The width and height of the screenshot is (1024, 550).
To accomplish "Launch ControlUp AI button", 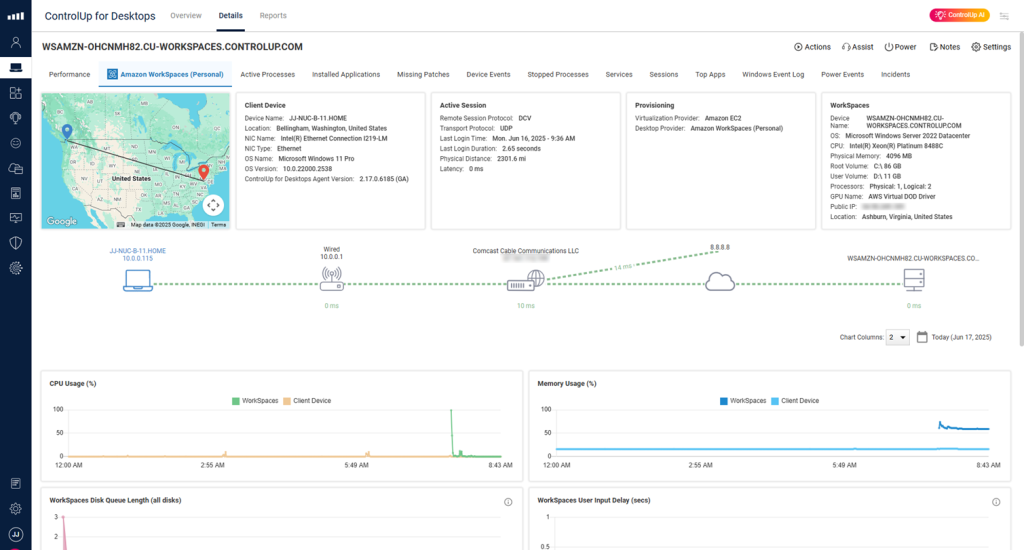I will click(959, 15).
